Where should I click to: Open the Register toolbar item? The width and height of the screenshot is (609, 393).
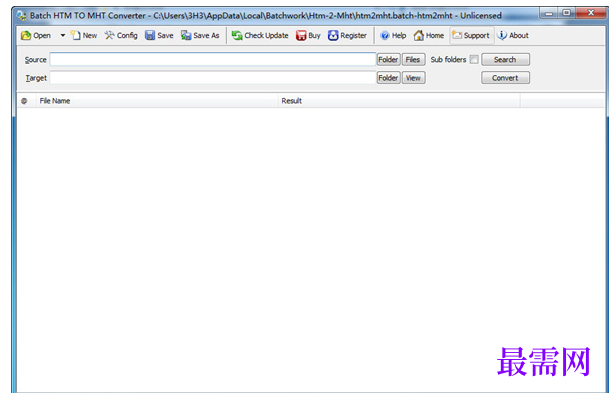tap(347, 35)
